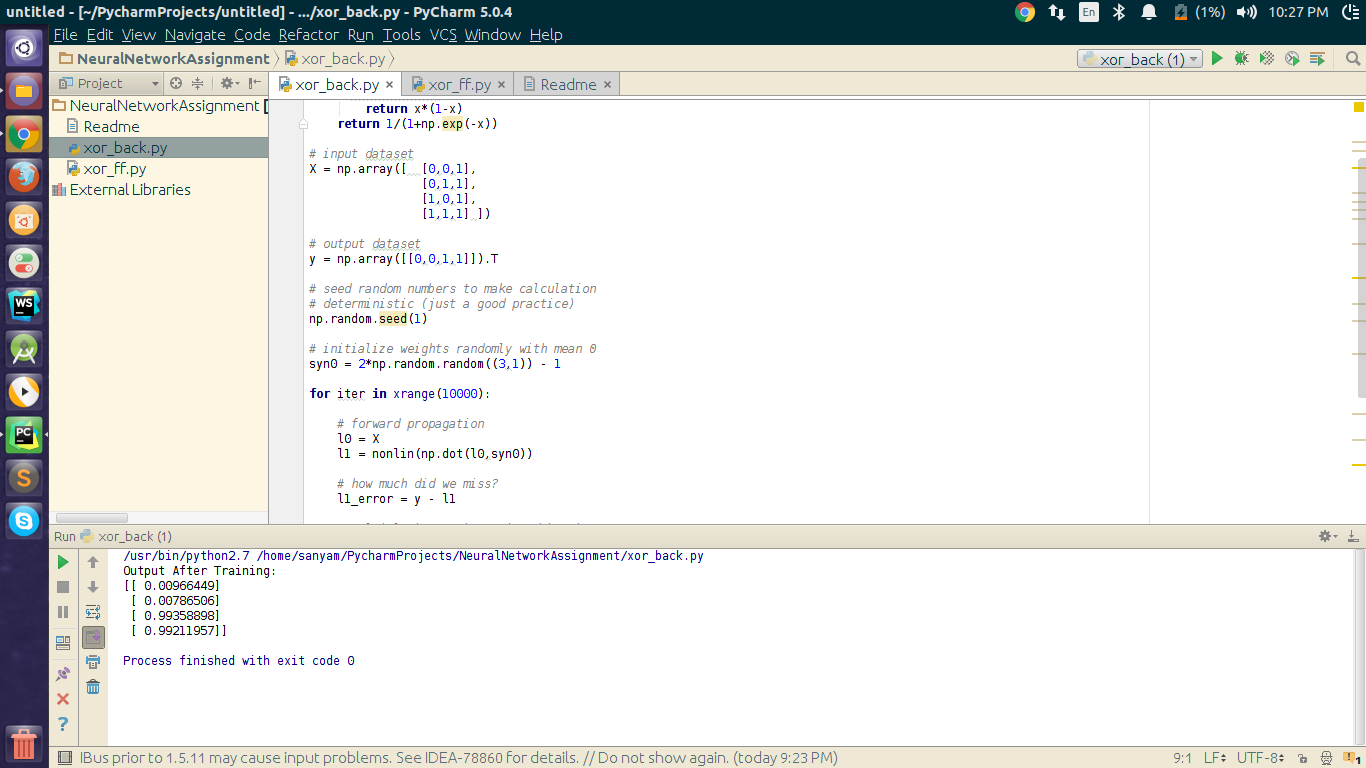Open the Hector inspection icon in status bar
This screenshot has width=1366, height=768.
point(1326,758)
